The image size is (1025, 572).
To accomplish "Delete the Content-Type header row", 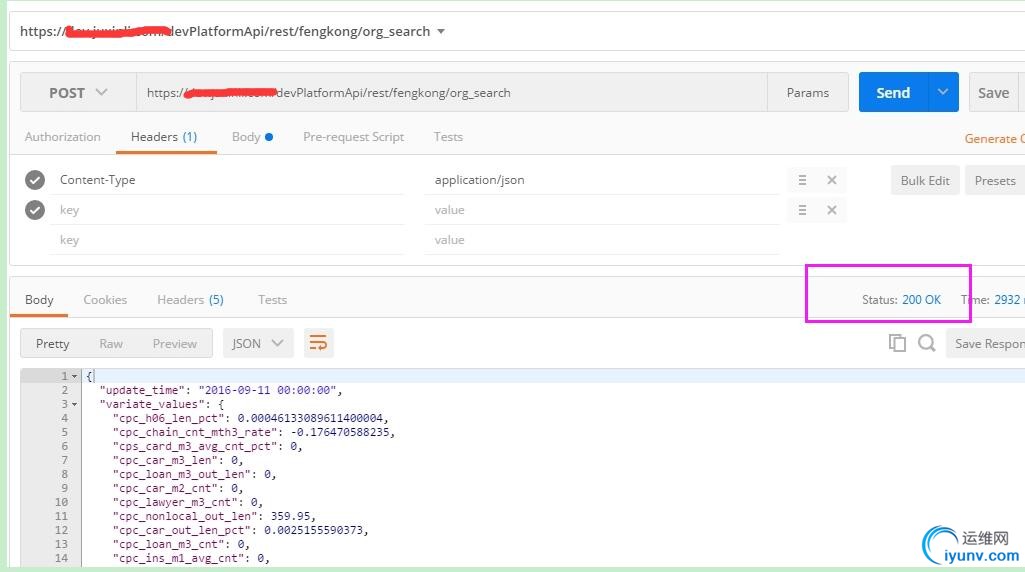I will click(831, 180).
